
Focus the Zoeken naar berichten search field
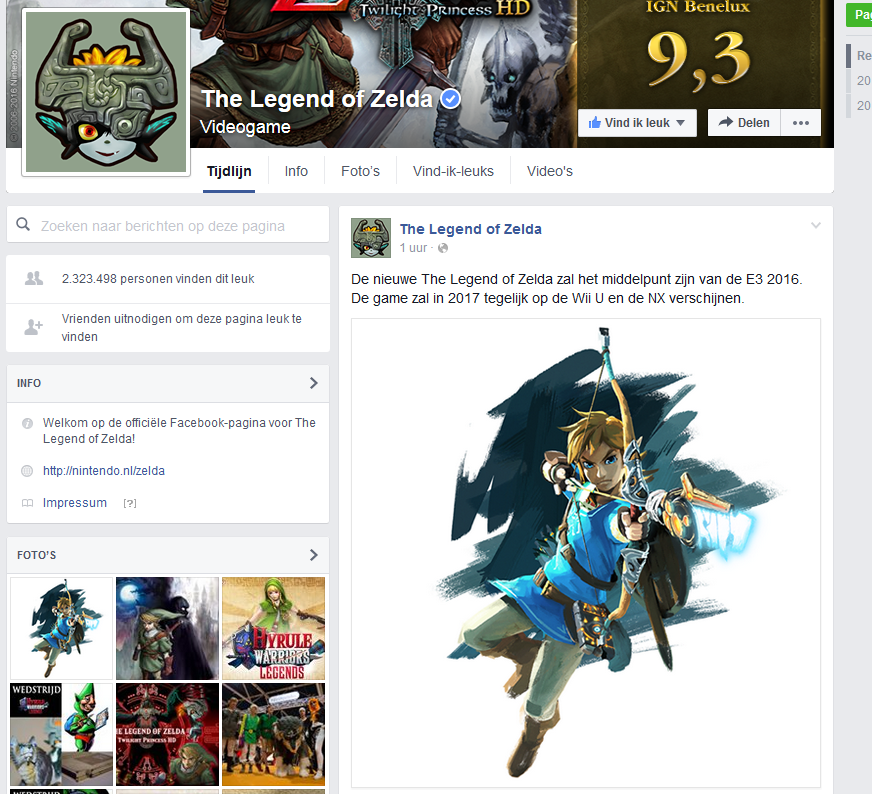pyautogui.click(x=167, y=225)
